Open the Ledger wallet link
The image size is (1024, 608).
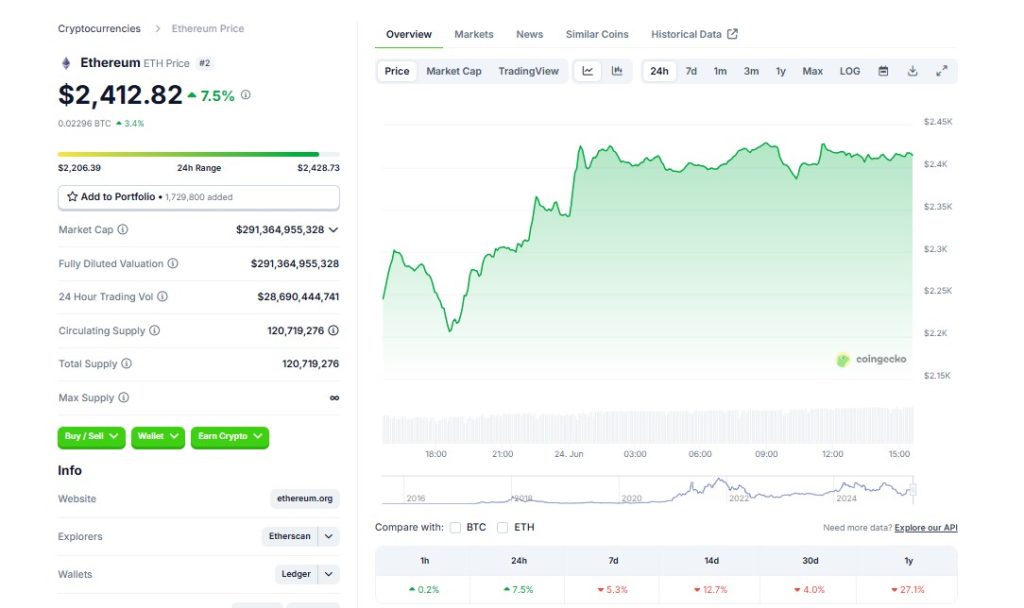coord(296,574)
